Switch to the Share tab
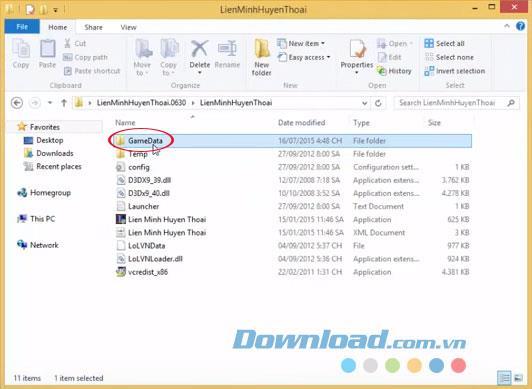Screen dimensions: 532x389 pos(93,27)
